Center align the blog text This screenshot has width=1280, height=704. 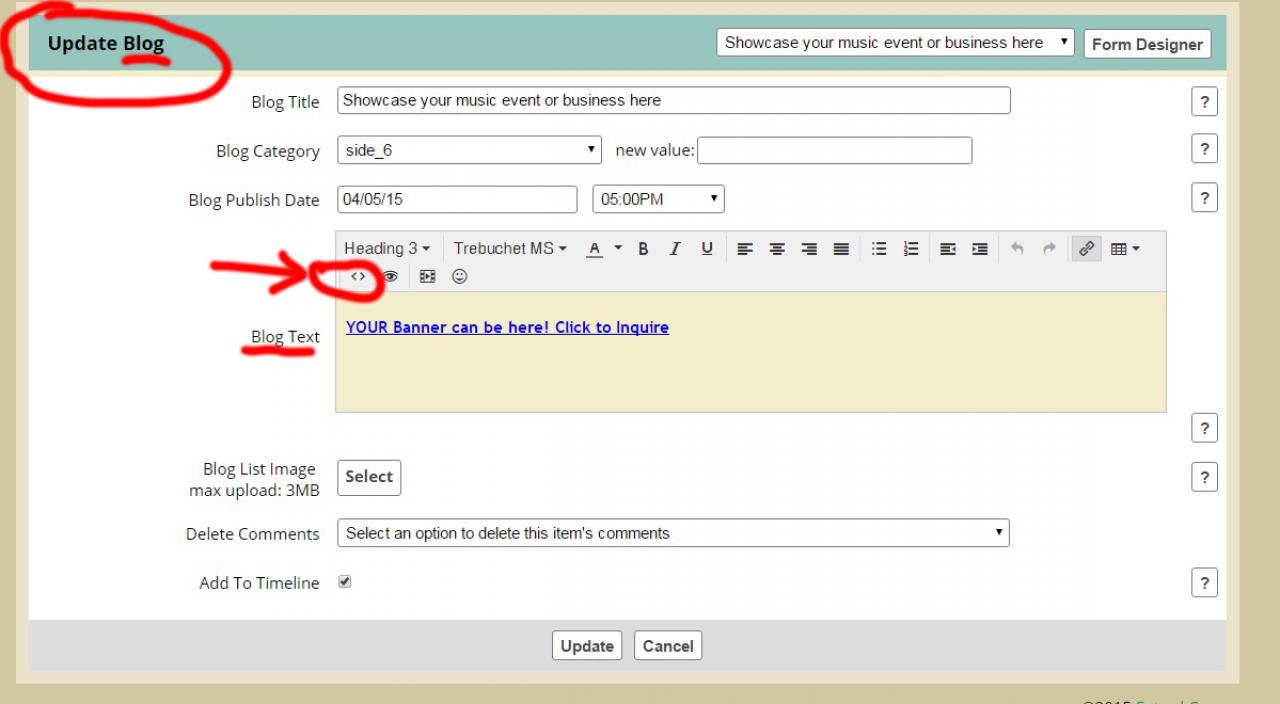[777, 249]
